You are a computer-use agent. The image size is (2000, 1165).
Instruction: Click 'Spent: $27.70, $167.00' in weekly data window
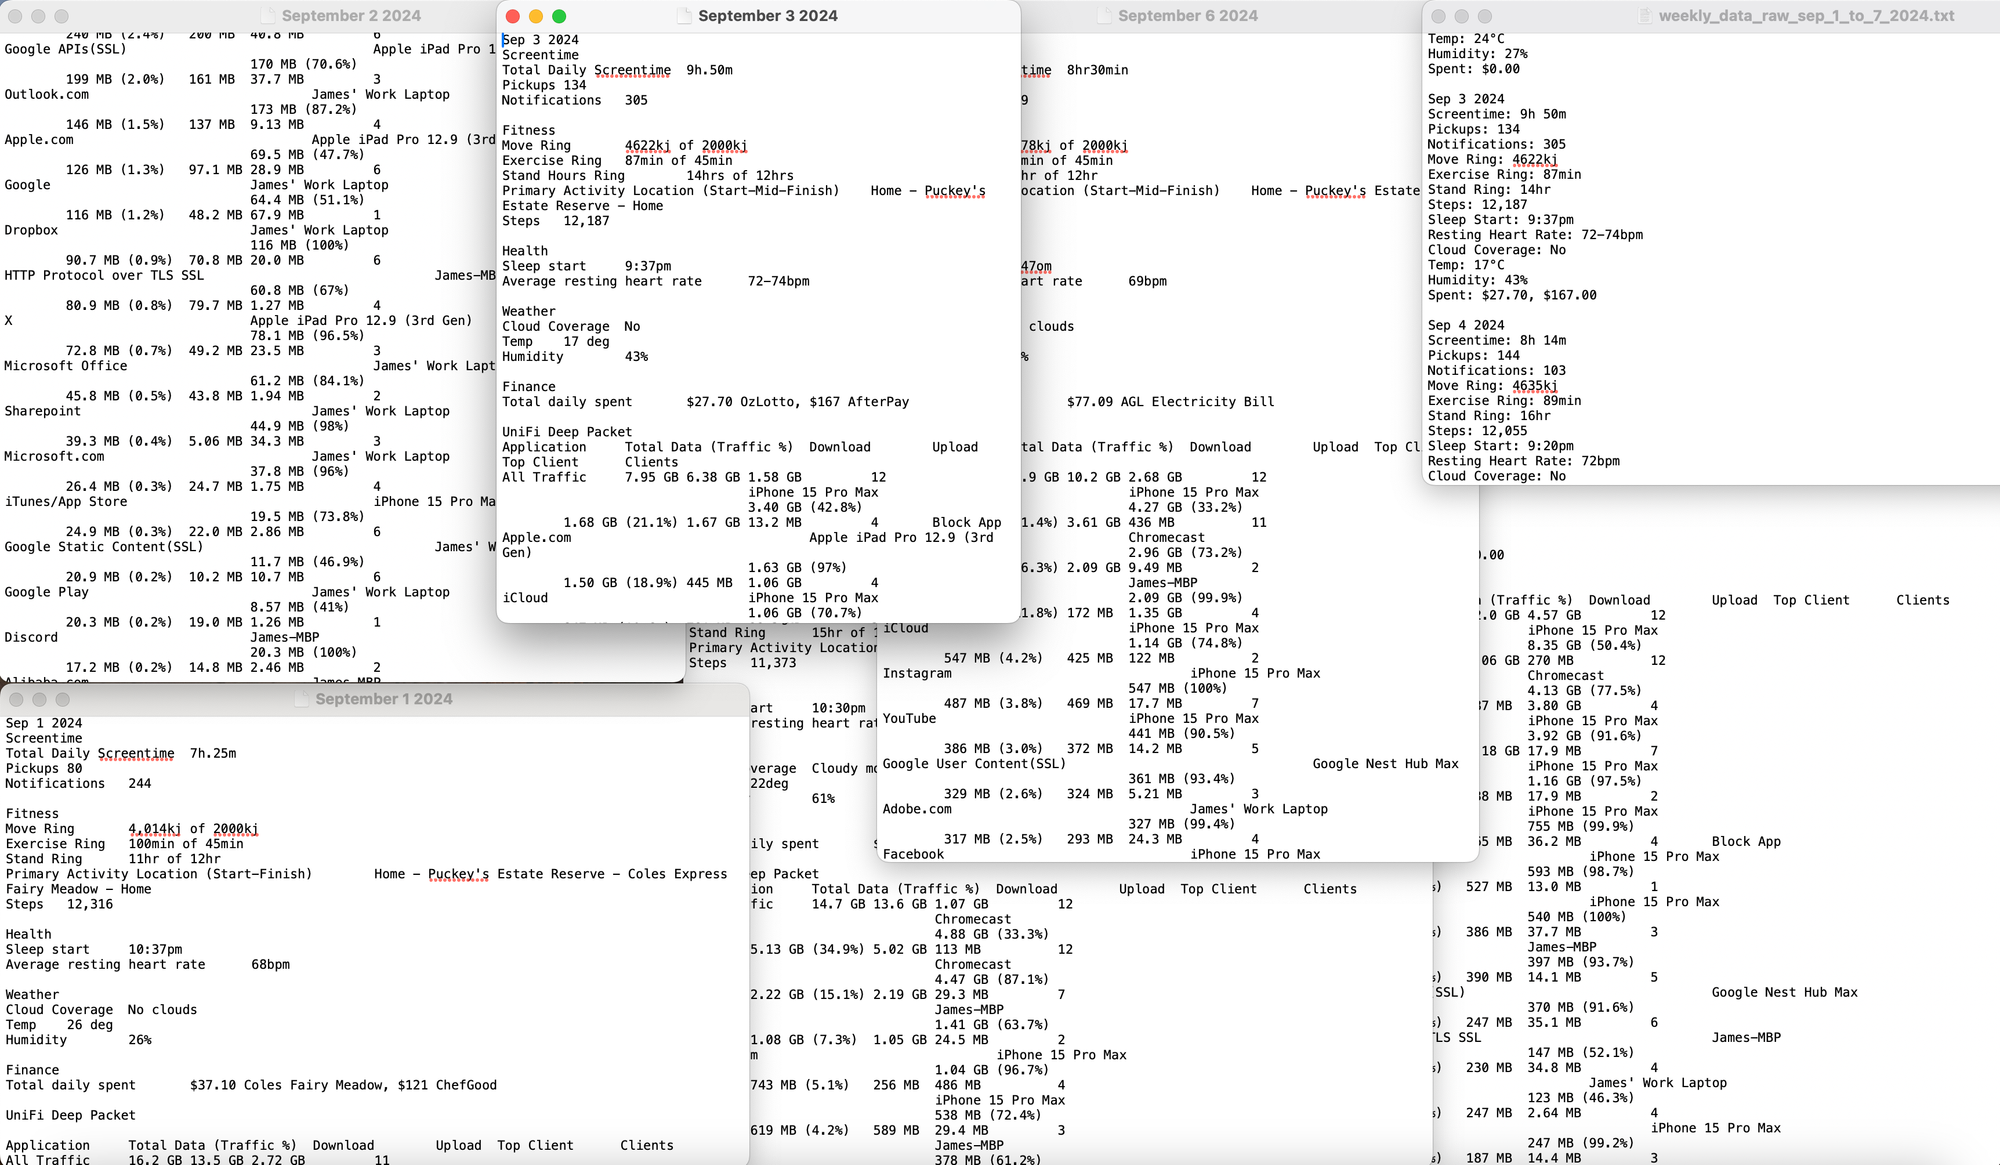(1512, 295)
